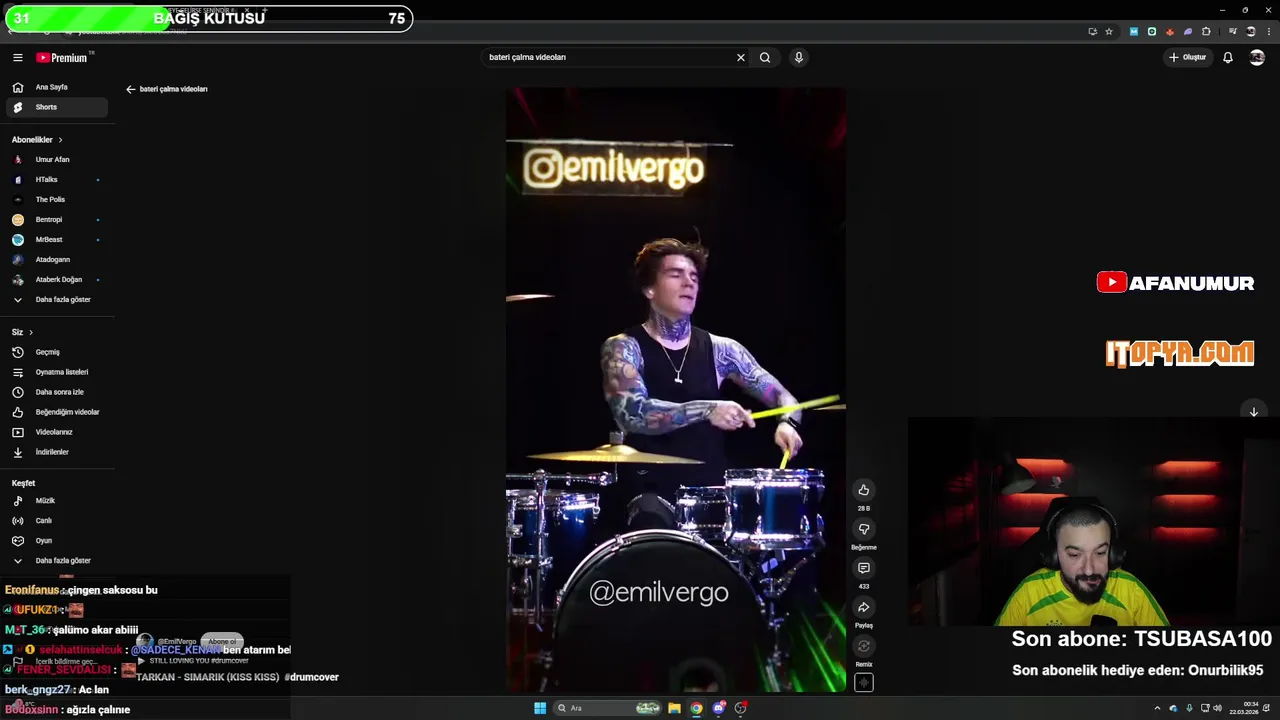Open Ana Sayfa in sidebar

tap(57, 87)
